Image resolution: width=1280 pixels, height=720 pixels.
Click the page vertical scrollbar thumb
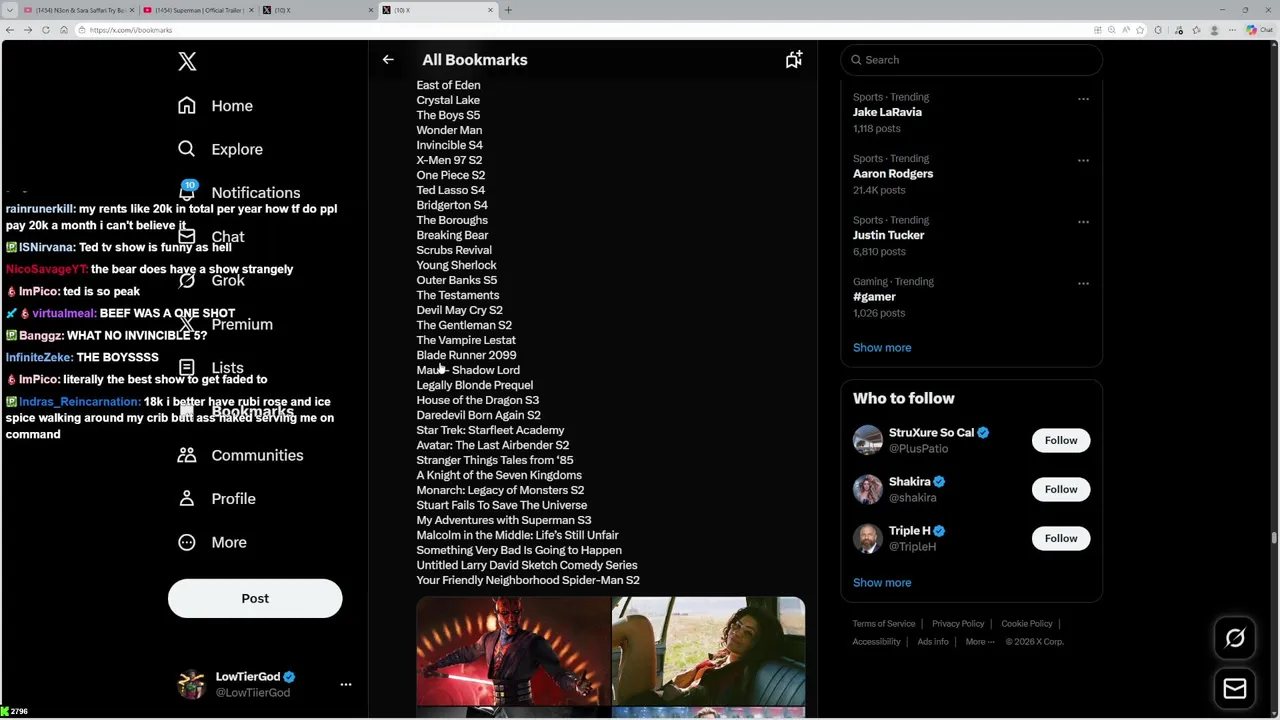click(1274, 538)
